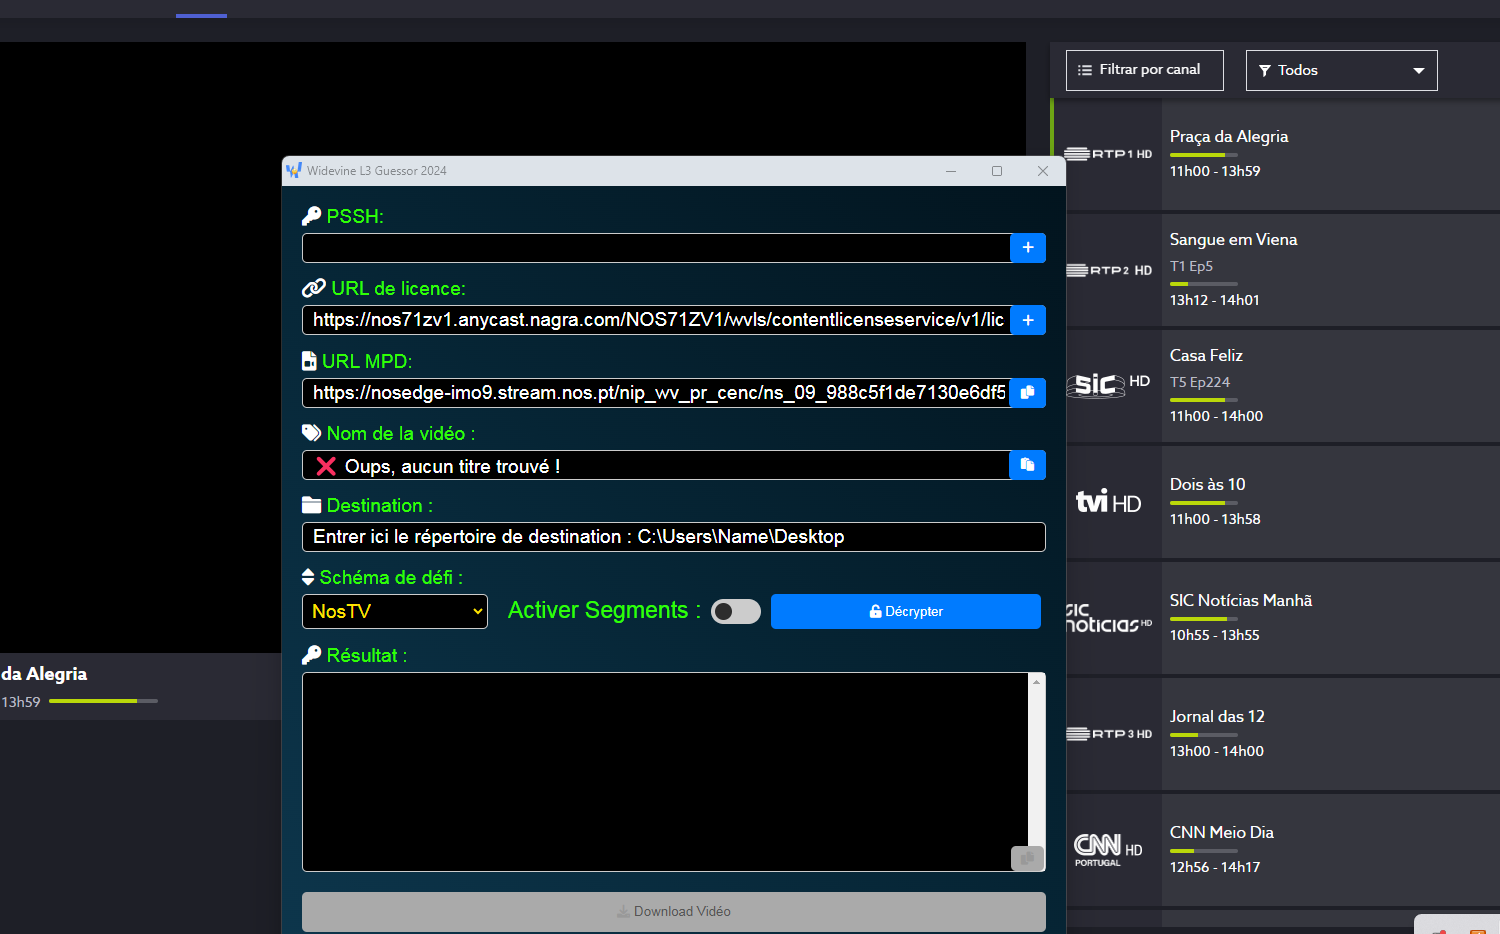
Task: Close the Widevine L3 Guessor window
Action: coord(1043,171)
